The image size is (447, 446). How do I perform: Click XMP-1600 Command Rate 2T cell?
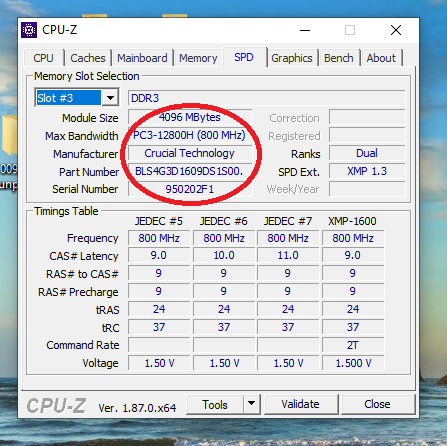click(353, 345)
